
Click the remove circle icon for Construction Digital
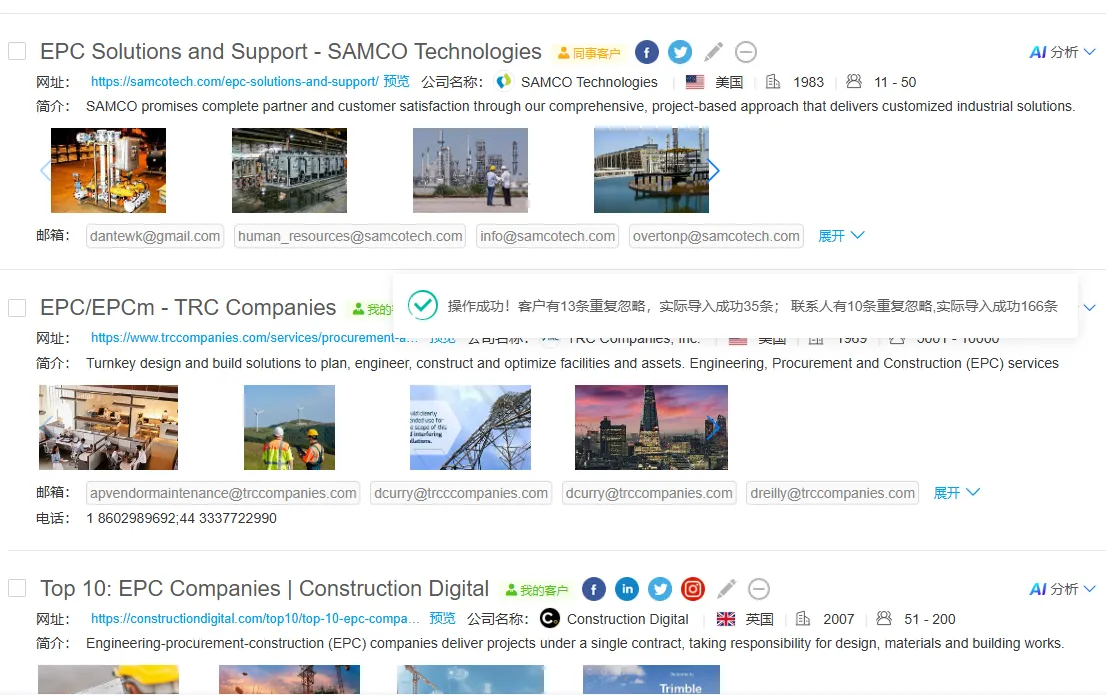pyautogui.click(x=758, y=589)
